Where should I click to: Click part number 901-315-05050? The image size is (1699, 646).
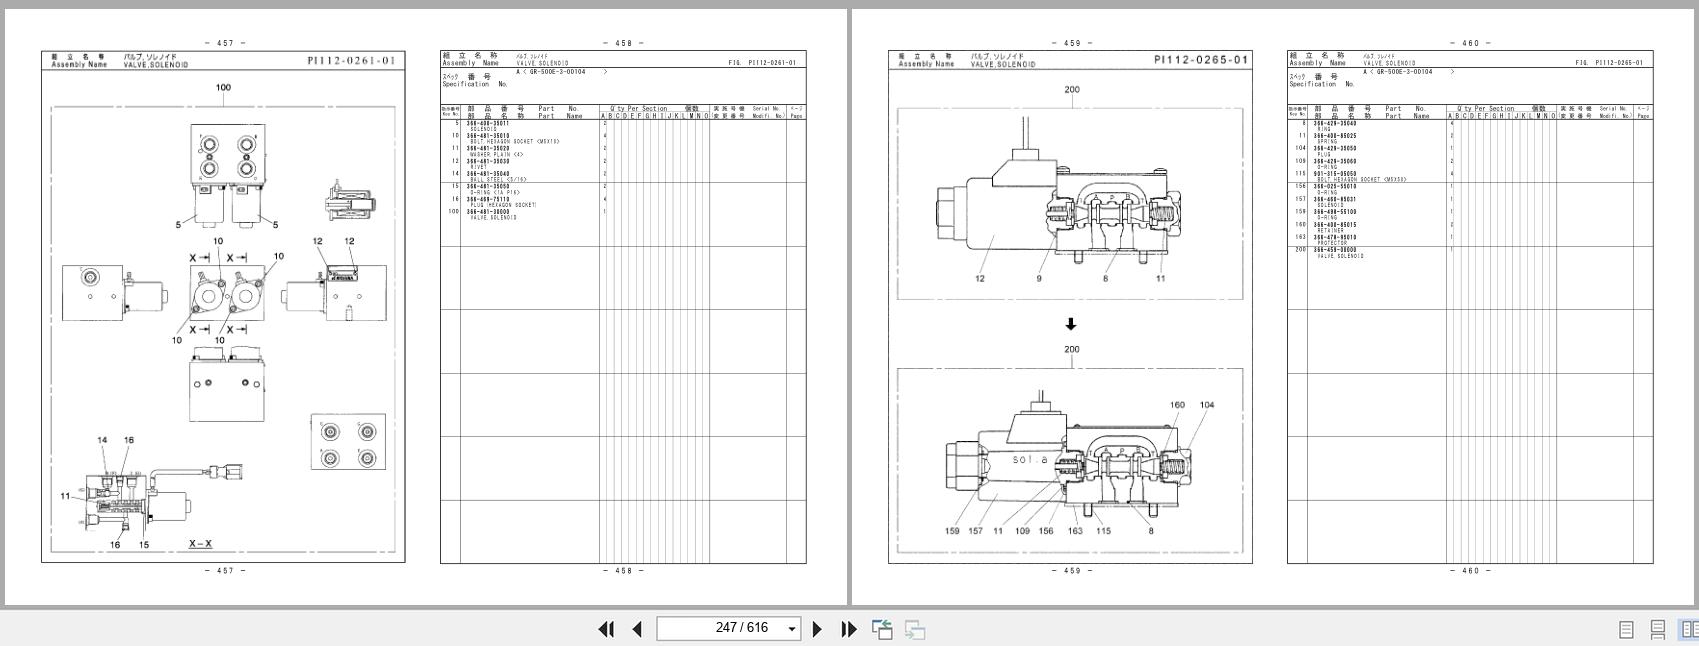[1335, 174]
